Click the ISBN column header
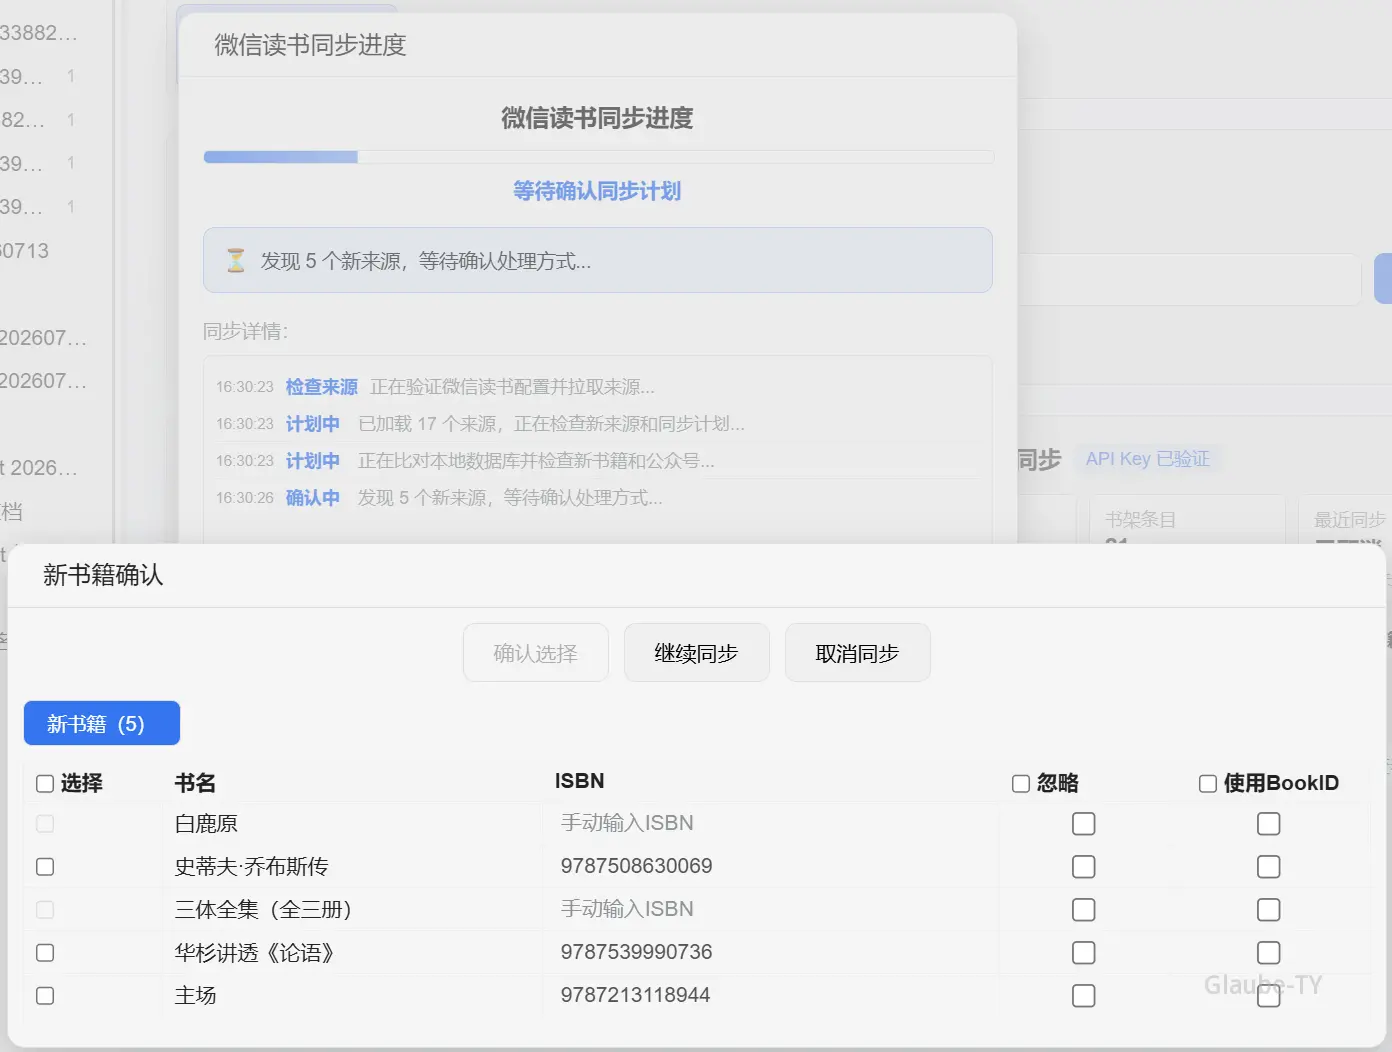This screenshot has width=1392, height=1052. click(580, 781)
